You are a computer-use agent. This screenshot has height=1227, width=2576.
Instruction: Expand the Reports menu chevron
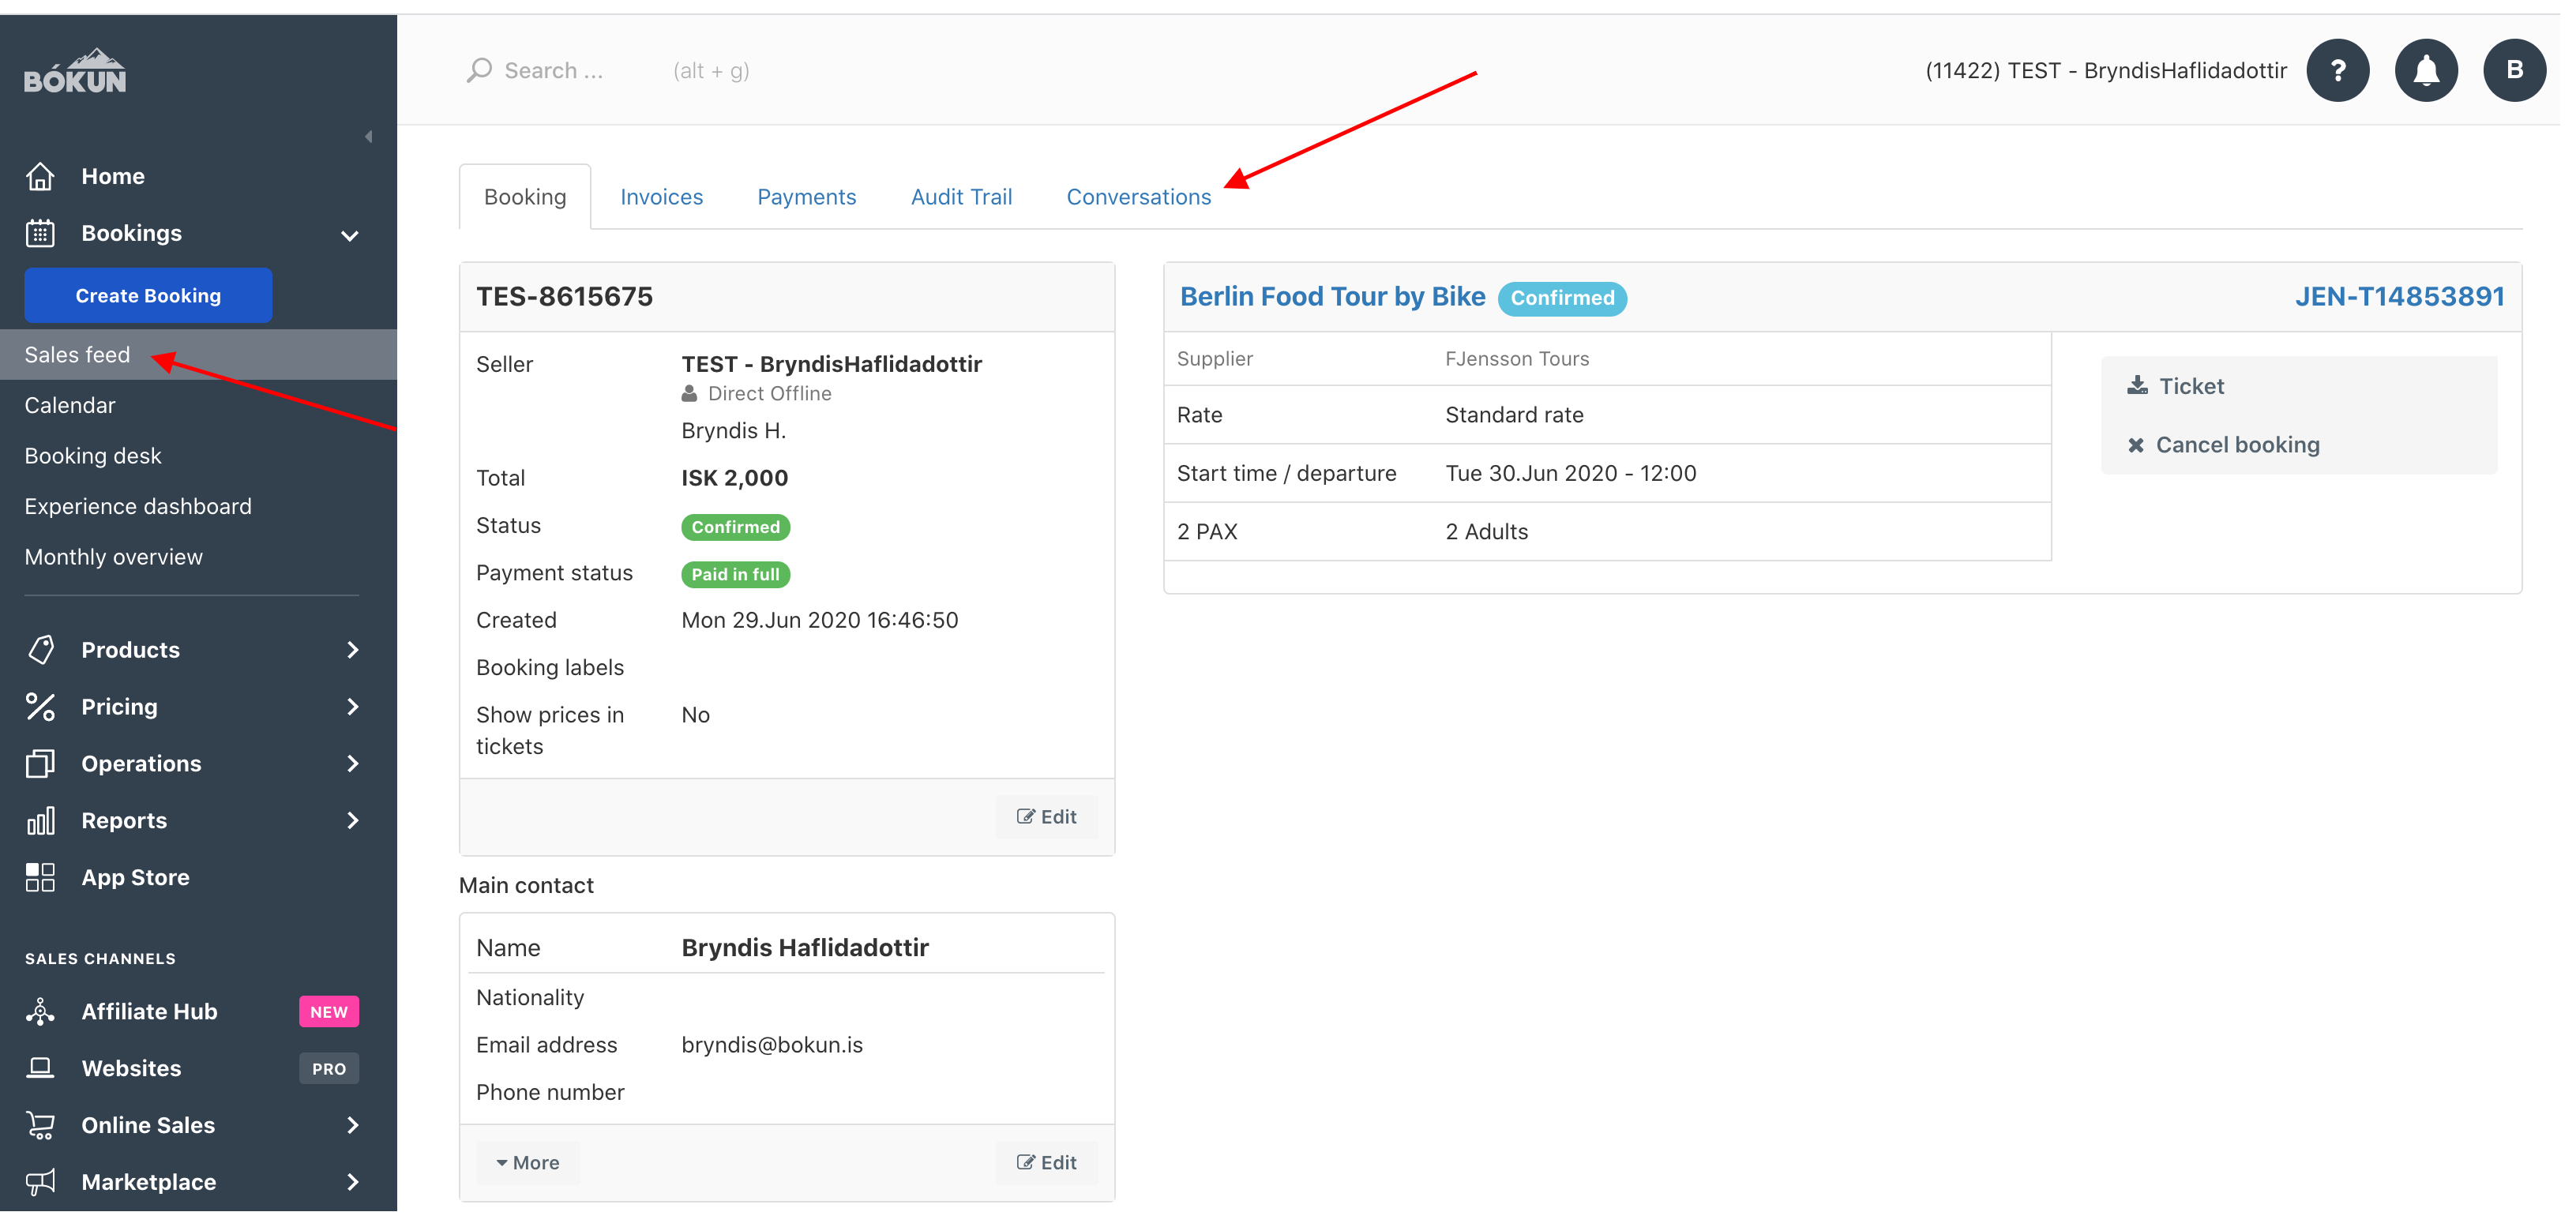pos(353,821)
